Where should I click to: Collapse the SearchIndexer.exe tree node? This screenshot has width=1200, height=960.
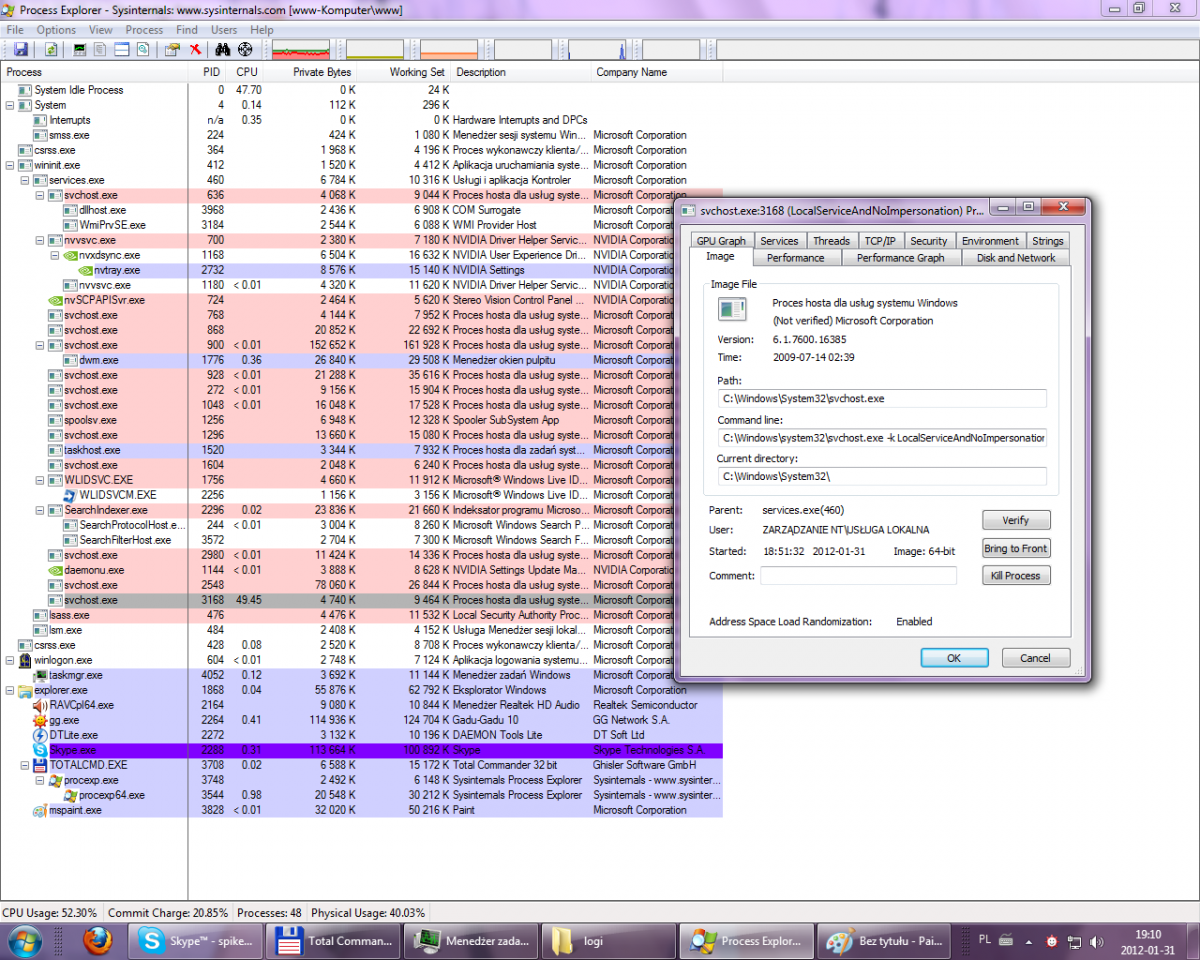(x=40, y=510)
